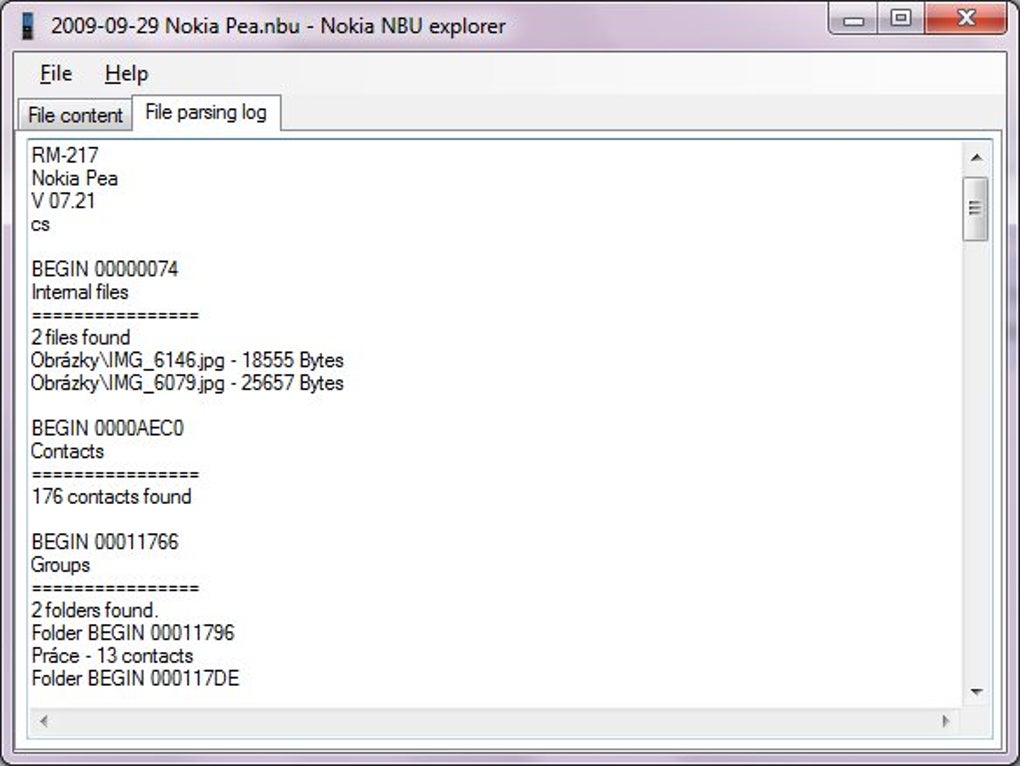Click the '2 folders found.' line

click(x=95, y=611)
